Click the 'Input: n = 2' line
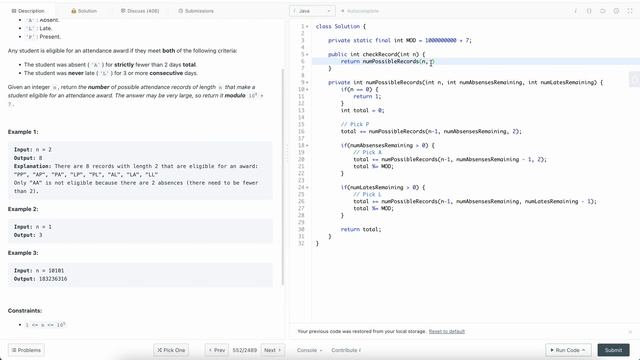Viewport: 640px width, 360px height. click(x=33, y=150)
